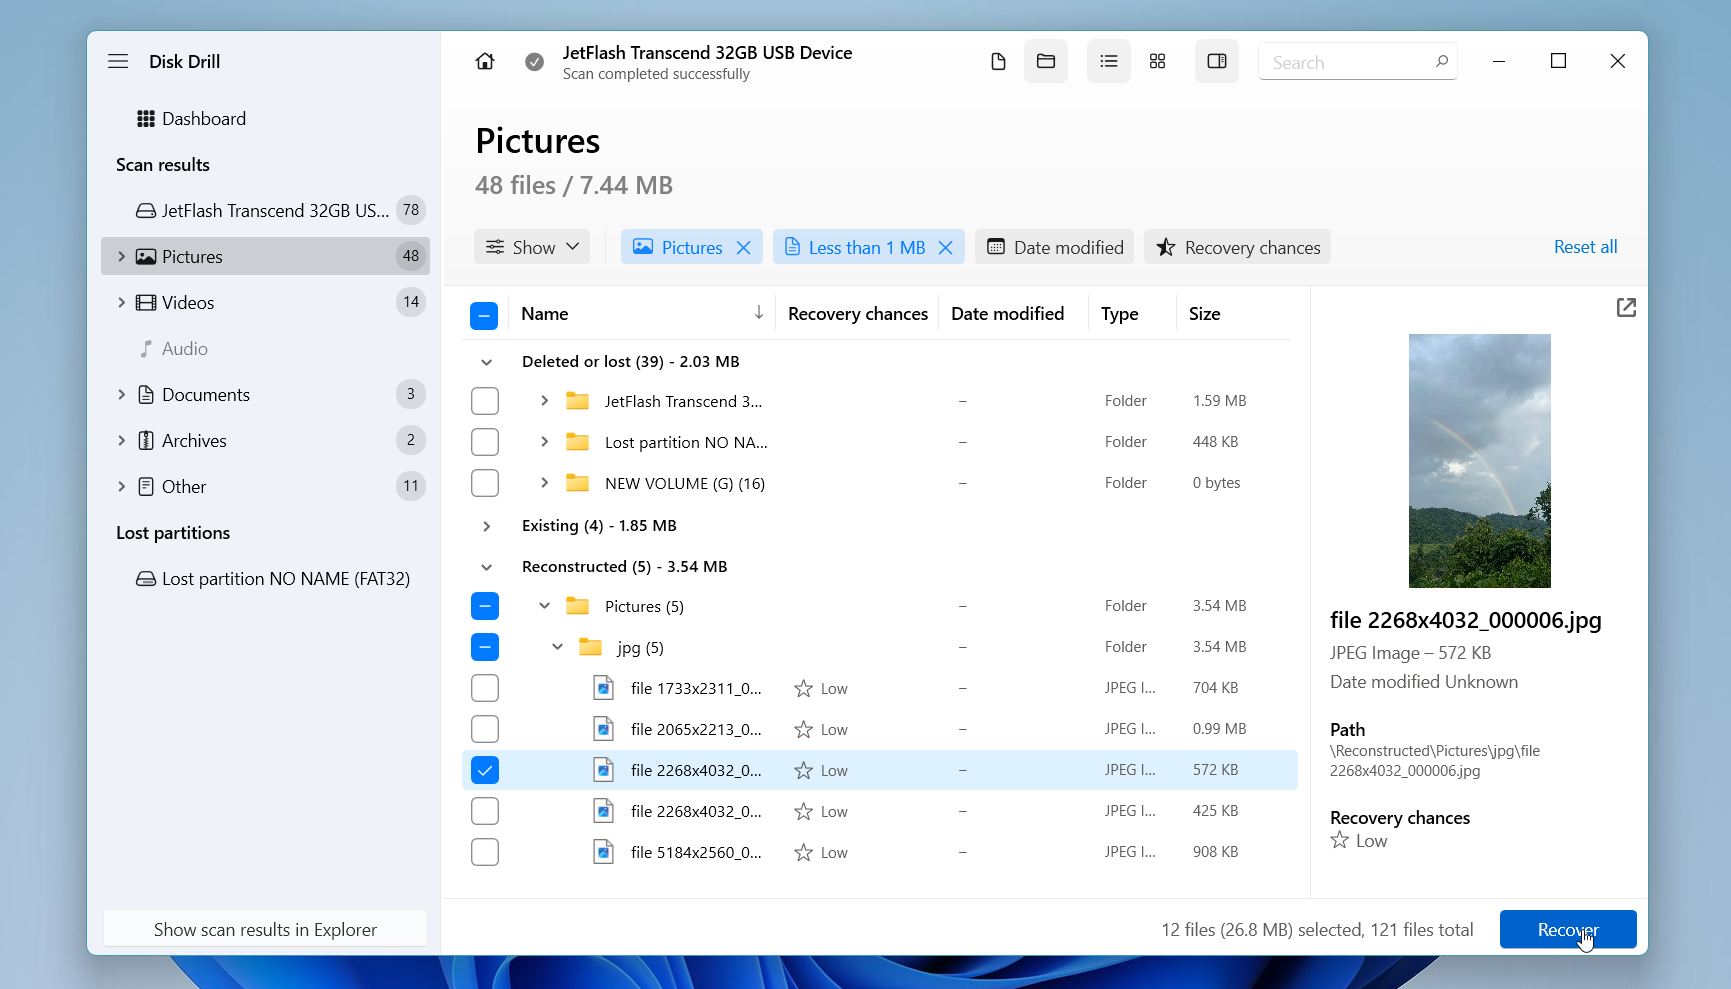1731x989 pixels.
Task: Click Reset all filters link
Action: [1585, 247]
